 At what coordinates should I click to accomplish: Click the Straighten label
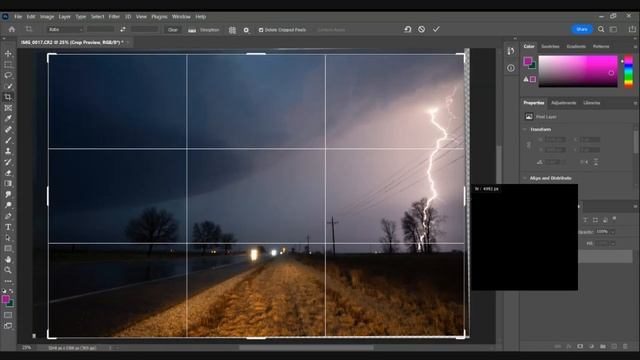[x=209, y=30]
